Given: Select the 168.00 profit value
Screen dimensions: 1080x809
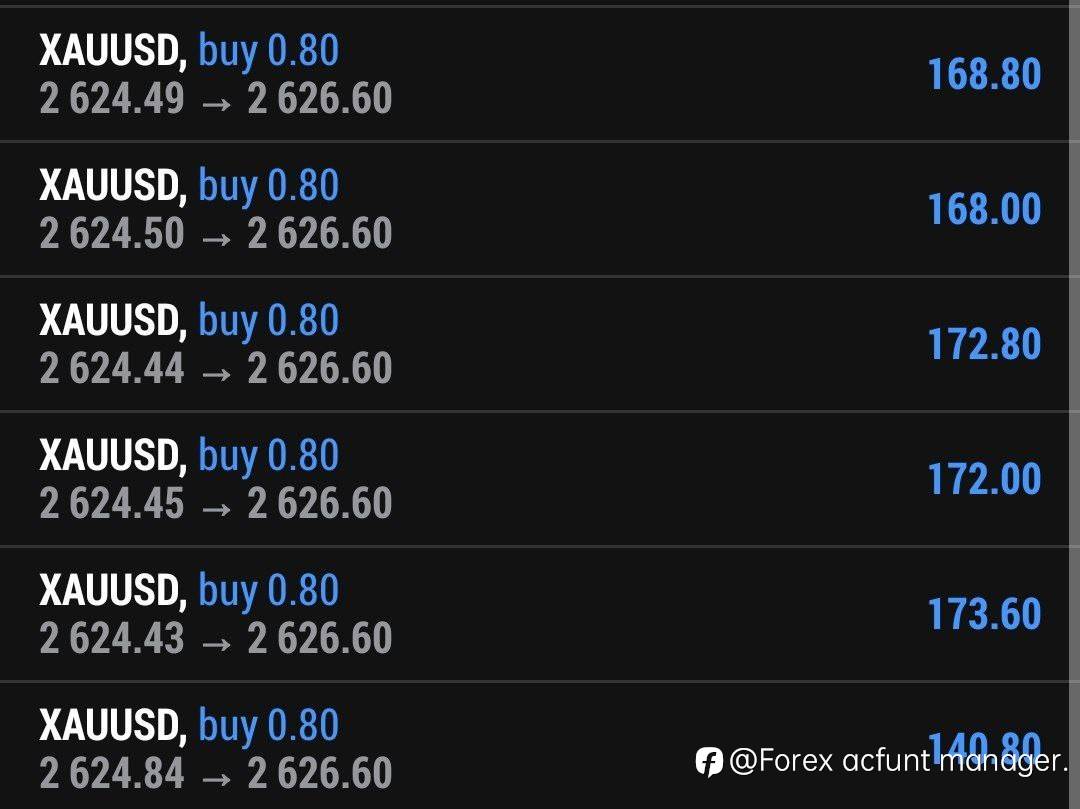Looking at the screenshot, I should click(x=984, y=209).
